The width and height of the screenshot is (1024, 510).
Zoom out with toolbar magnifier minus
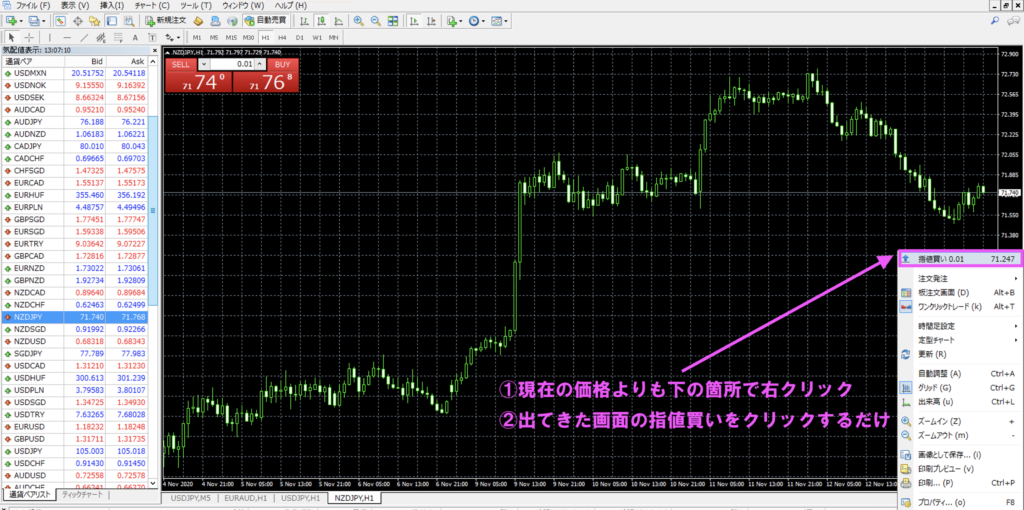point(376,21)
